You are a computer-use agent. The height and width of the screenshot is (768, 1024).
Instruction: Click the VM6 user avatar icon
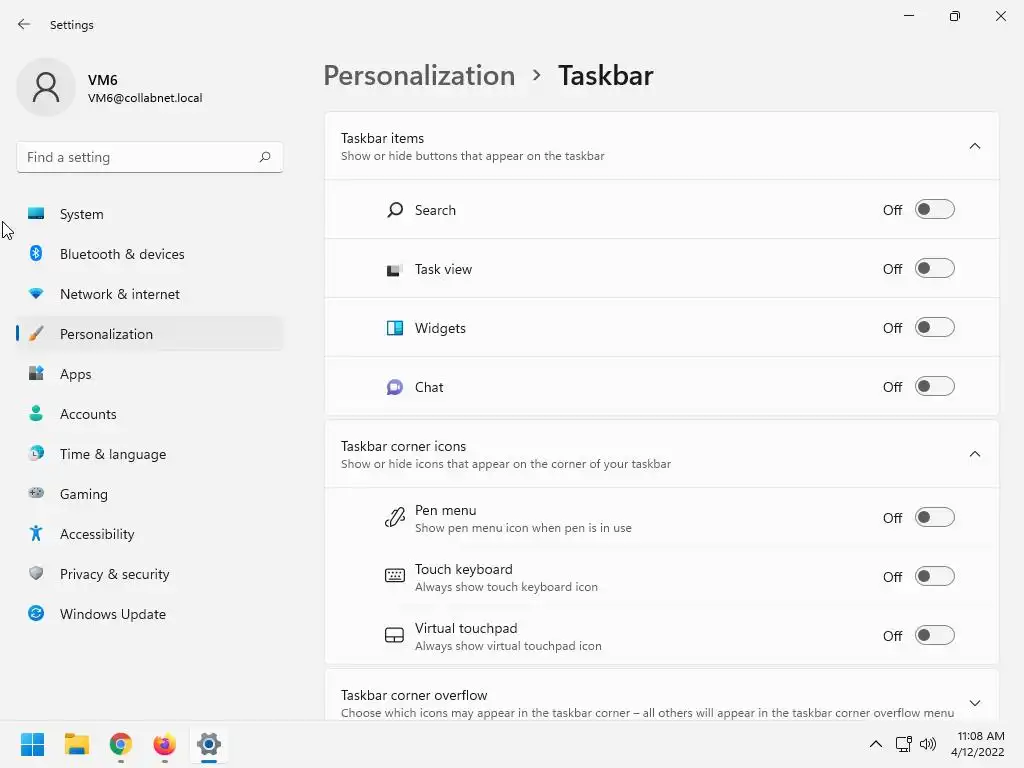46,87
